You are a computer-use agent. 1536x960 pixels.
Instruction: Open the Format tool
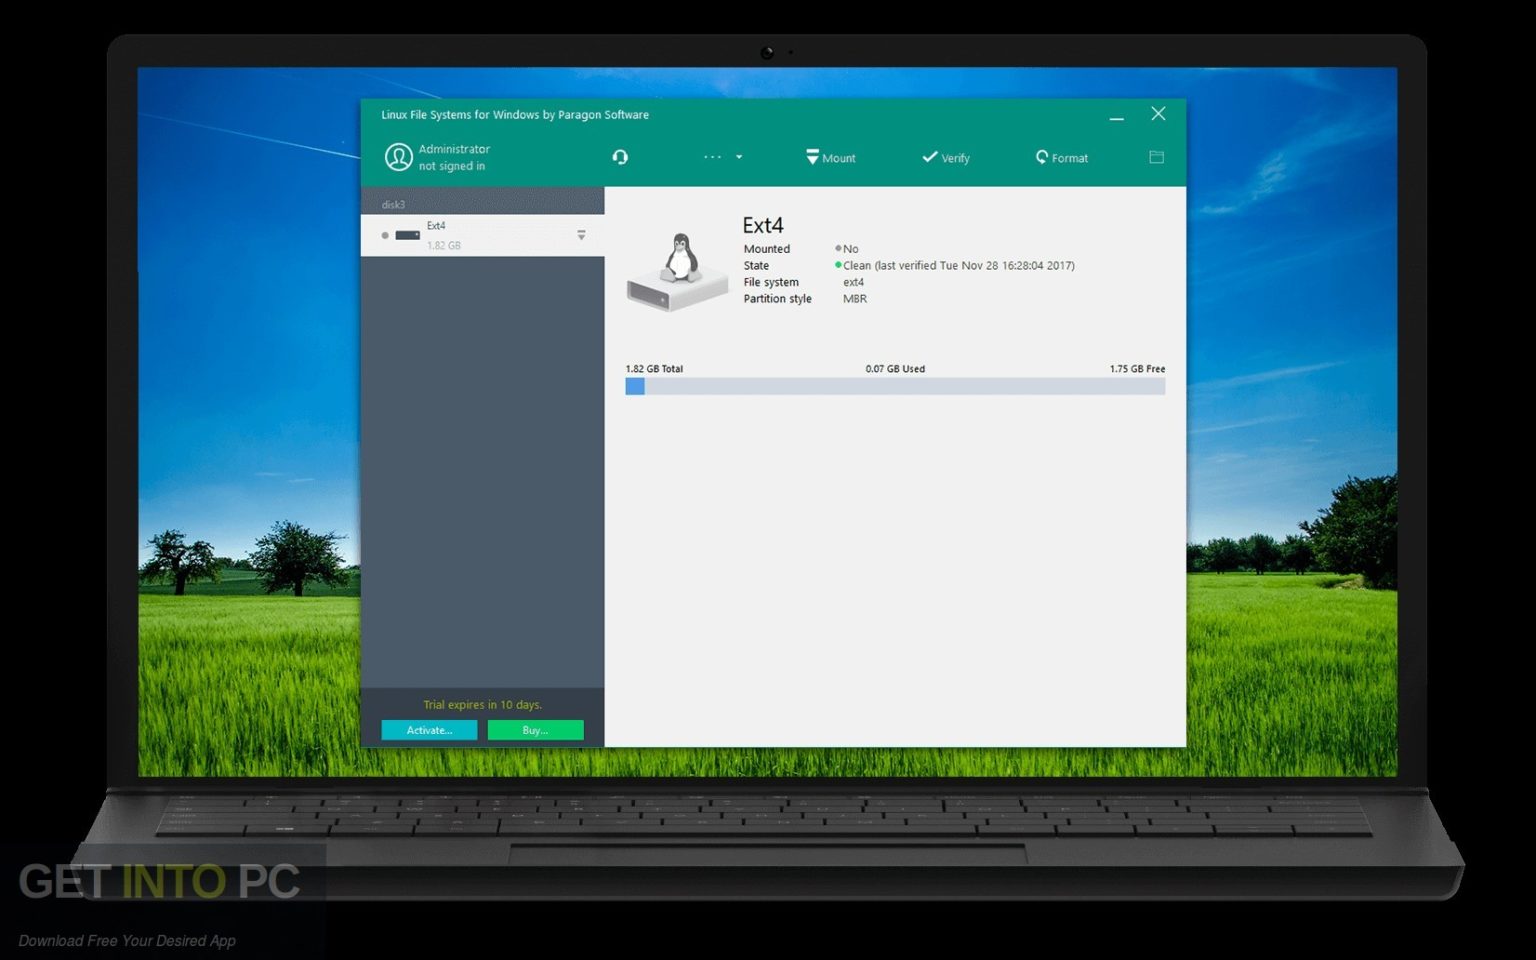click(1061, 157)
